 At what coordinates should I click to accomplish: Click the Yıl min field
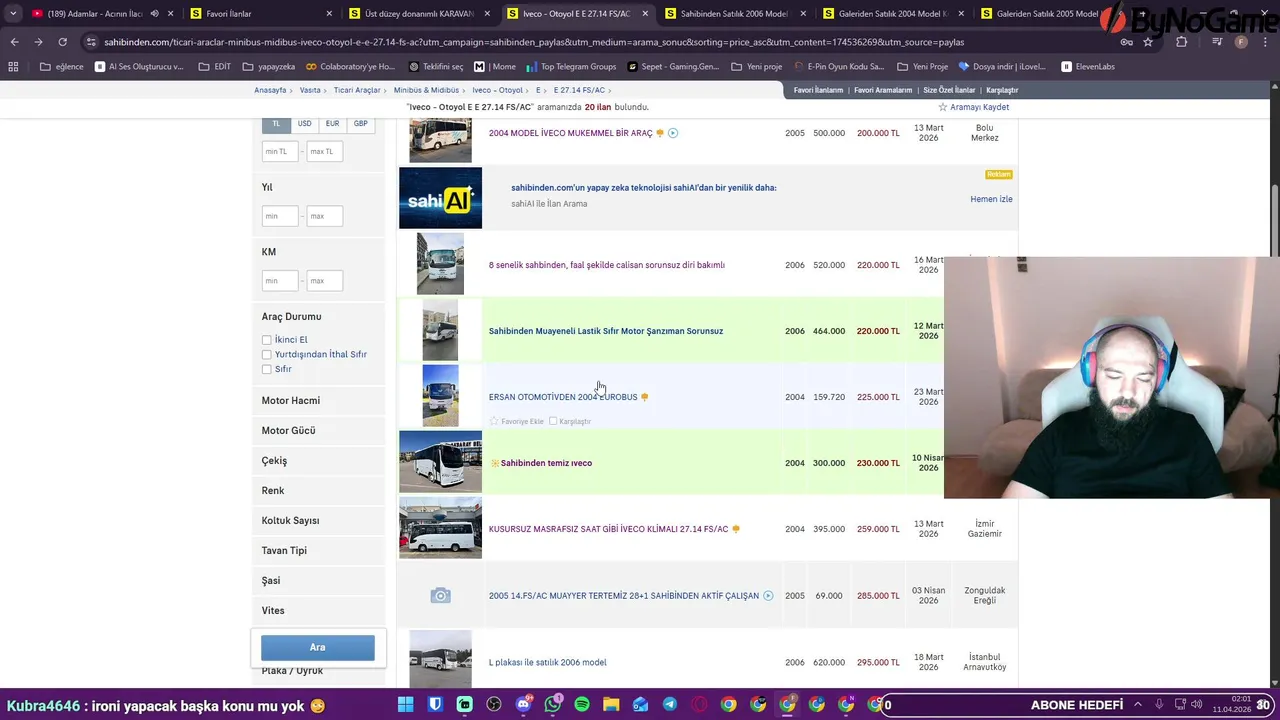280,216
